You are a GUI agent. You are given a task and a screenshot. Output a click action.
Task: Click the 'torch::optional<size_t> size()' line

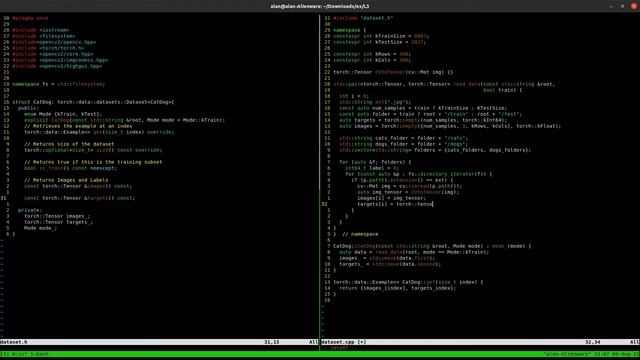pyautogui.click(x=93, y=150)
